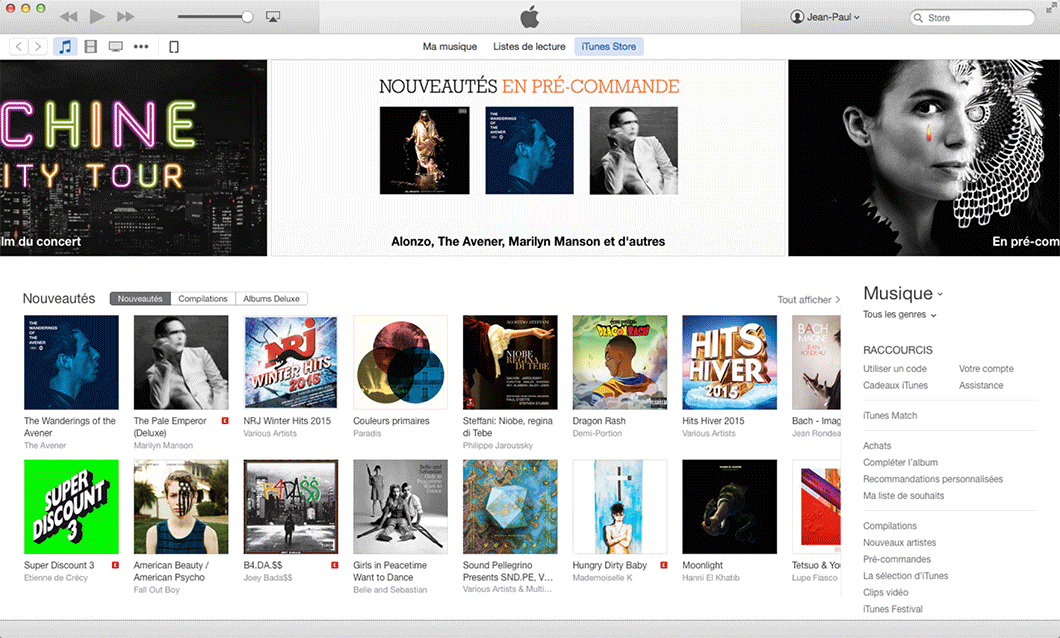
Task: Expand the Jean-Paul account dropdown
Action: (825, 17)
